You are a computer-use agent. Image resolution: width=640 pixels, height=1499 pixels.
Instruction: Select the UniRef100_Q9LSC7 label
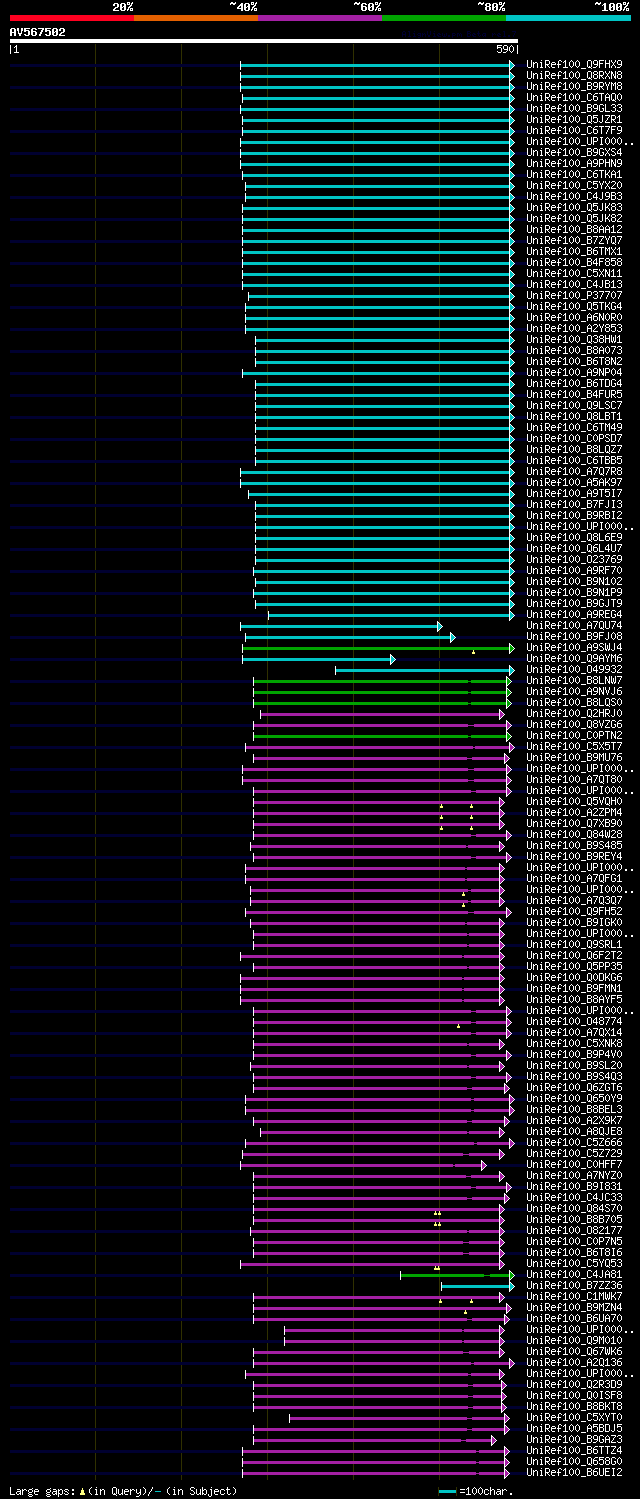coord(574,405)
